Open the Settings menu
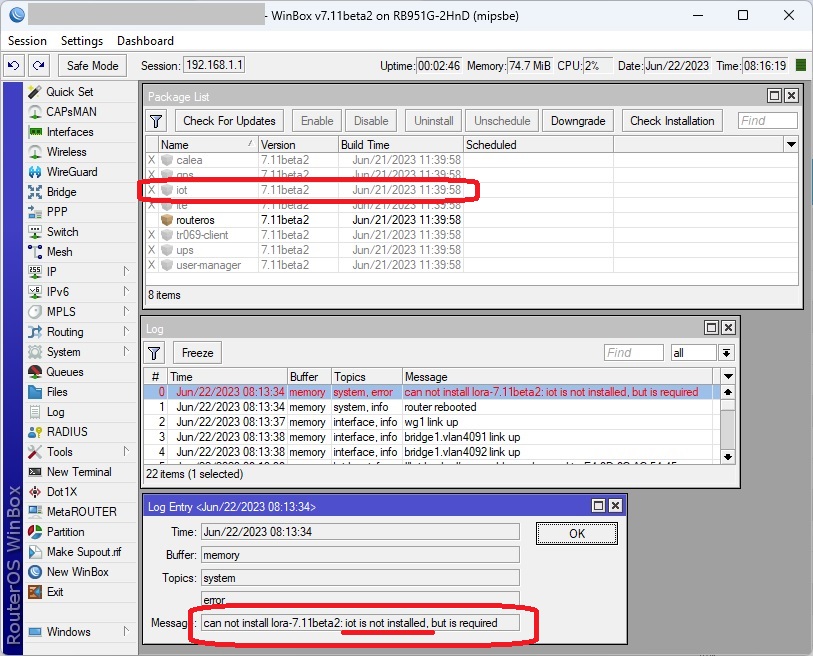Screen dimensions: 813x656 click(82, 41)
